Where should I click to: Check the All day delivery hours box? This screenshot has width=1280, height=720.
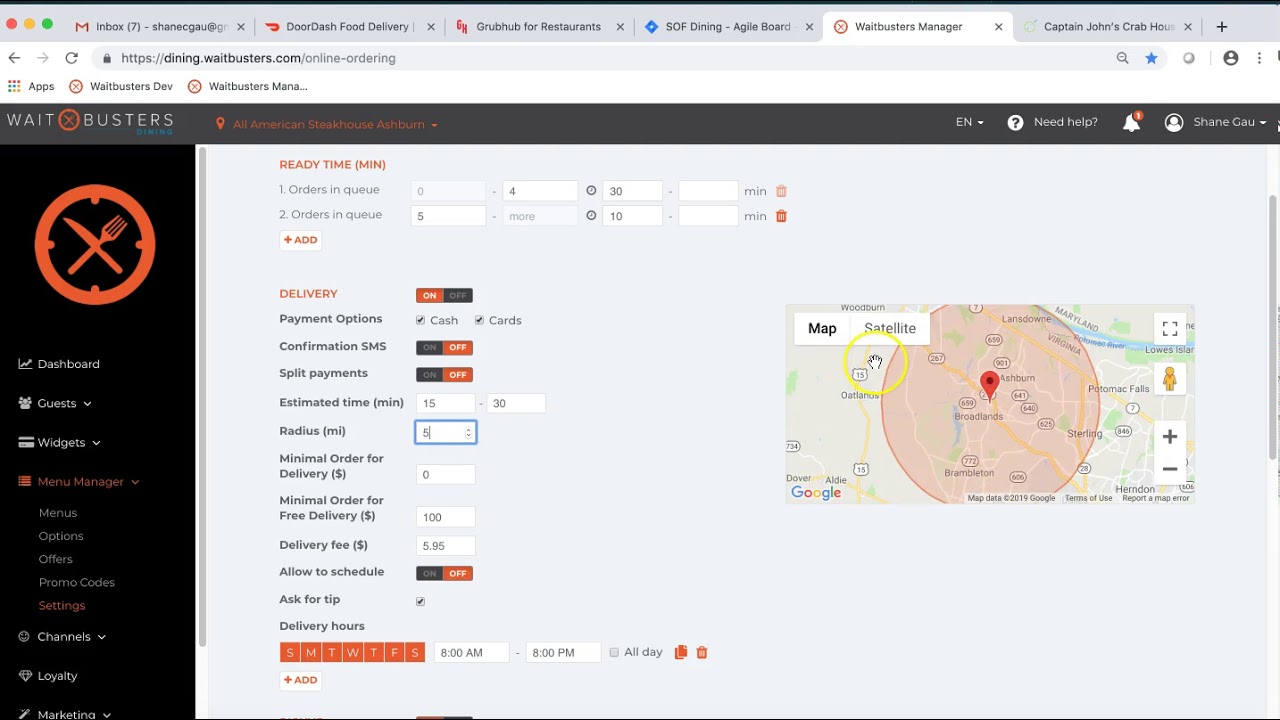(614, 652)
